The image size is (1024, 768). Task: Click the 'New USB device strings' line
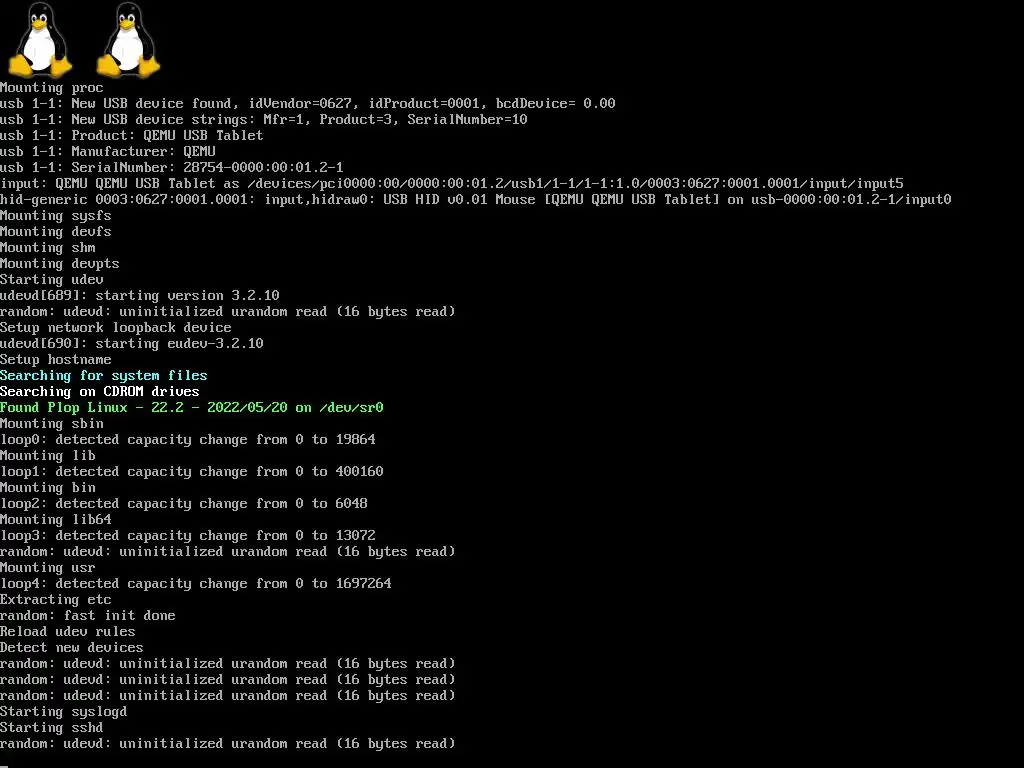coord(264,120)
